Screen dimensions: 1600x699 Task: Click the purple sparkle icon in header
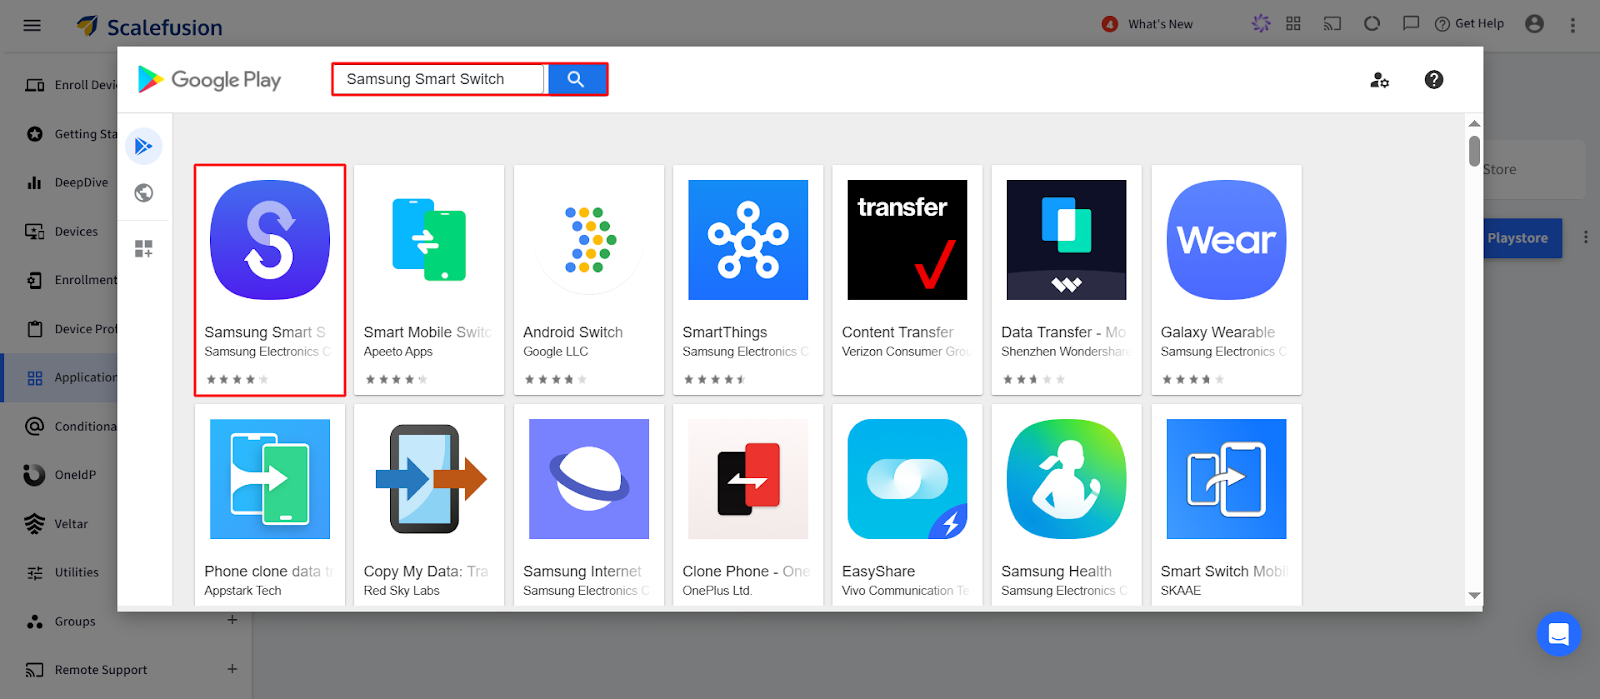coord(1261,23)
